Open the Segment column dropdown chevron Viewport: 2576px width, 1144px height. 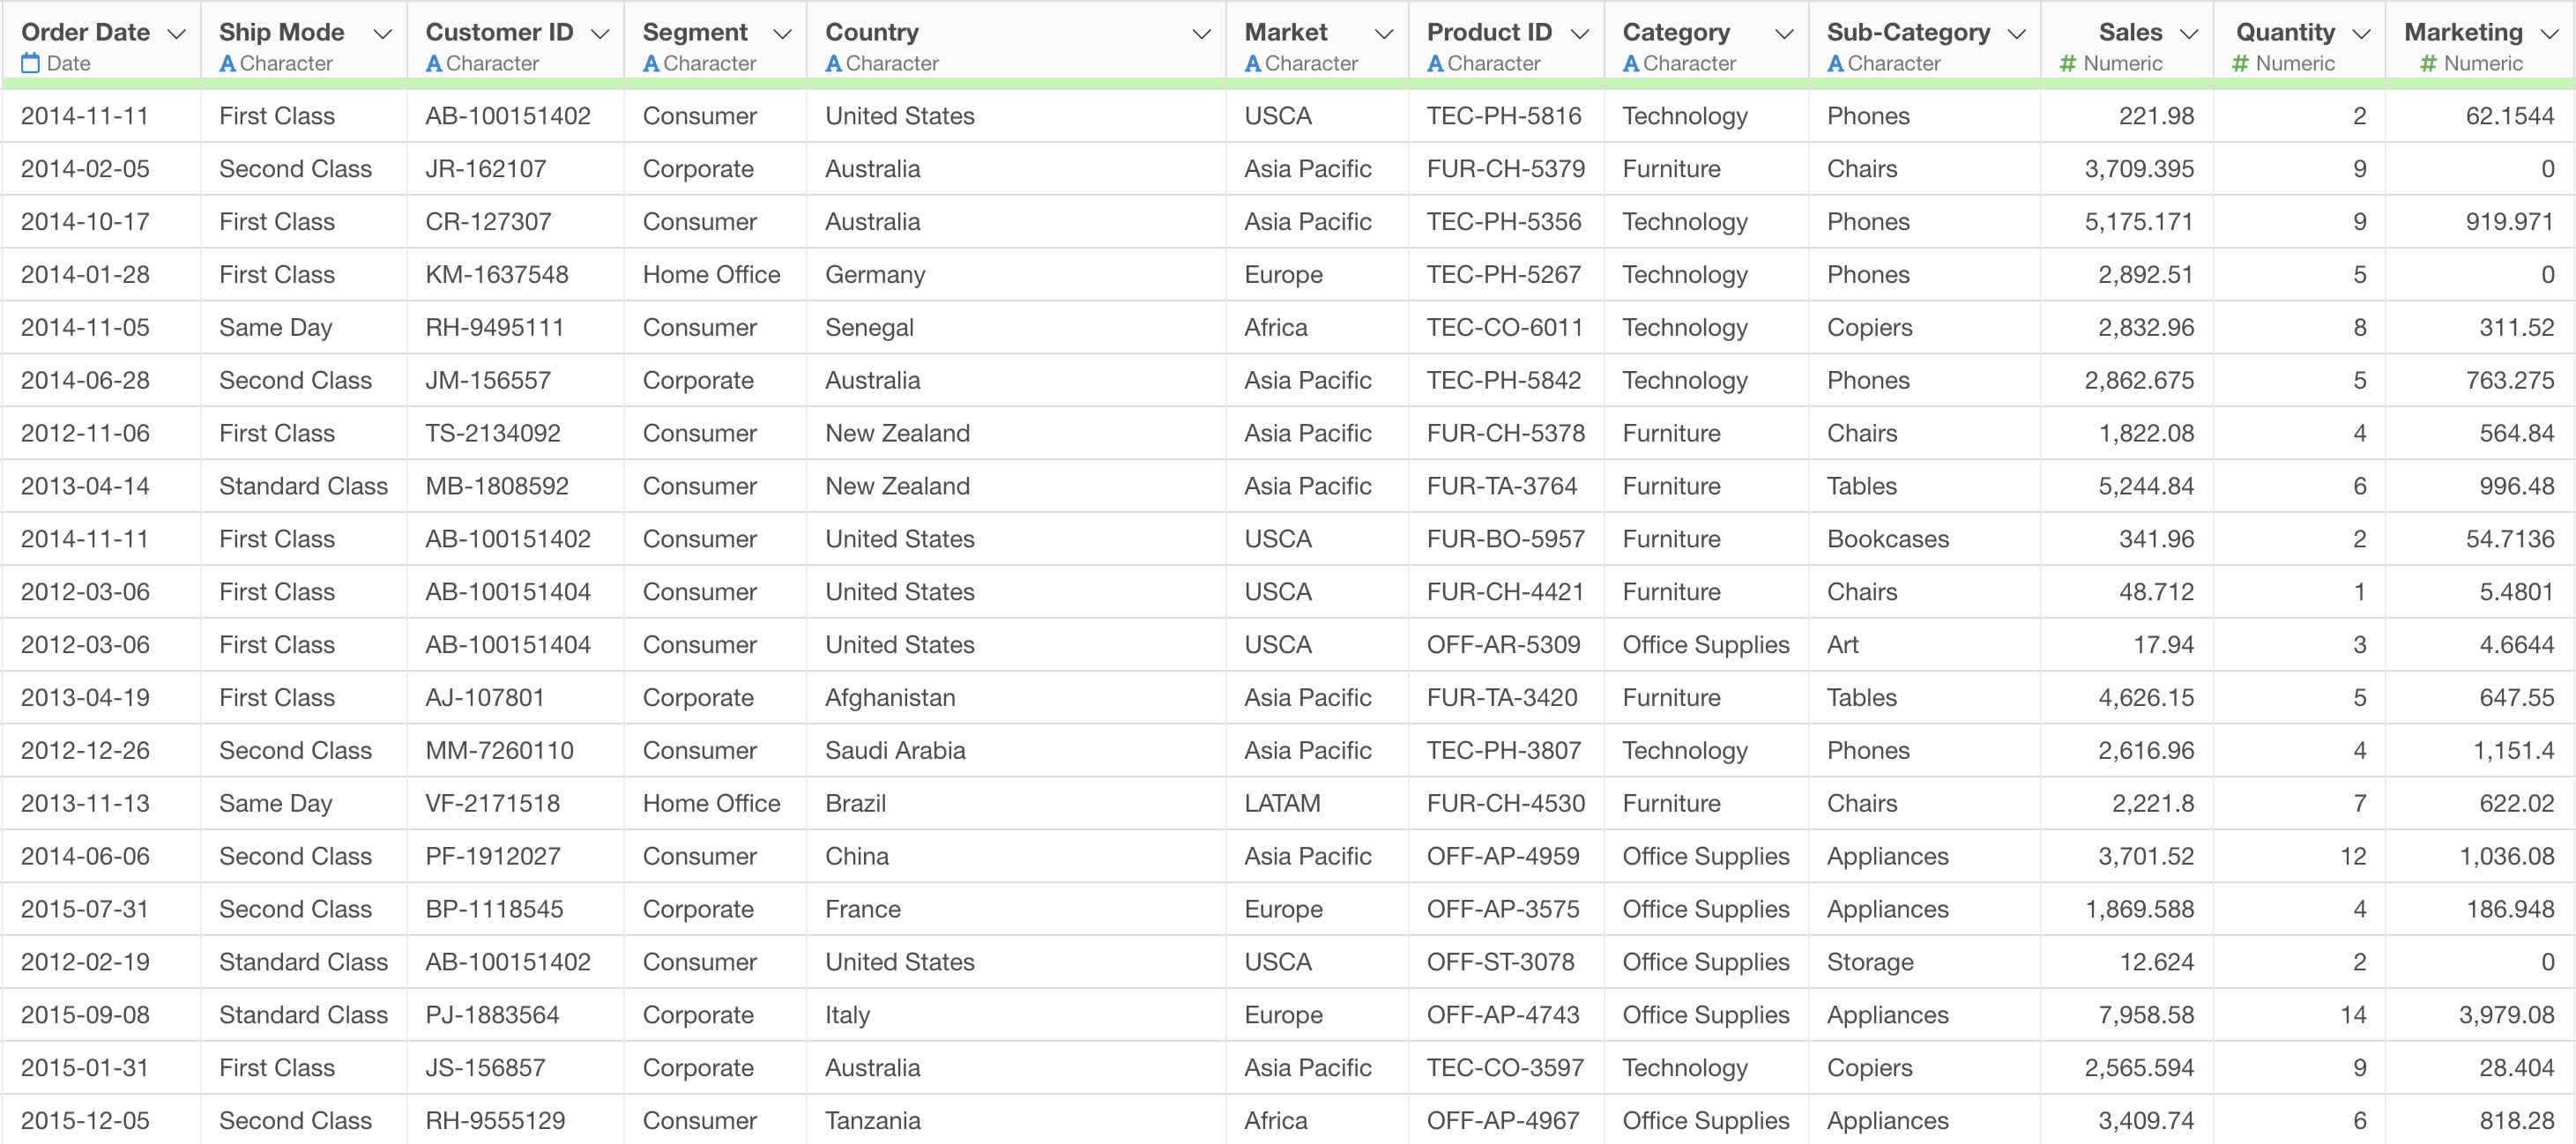pyautogui.click(x=783, y=34)
